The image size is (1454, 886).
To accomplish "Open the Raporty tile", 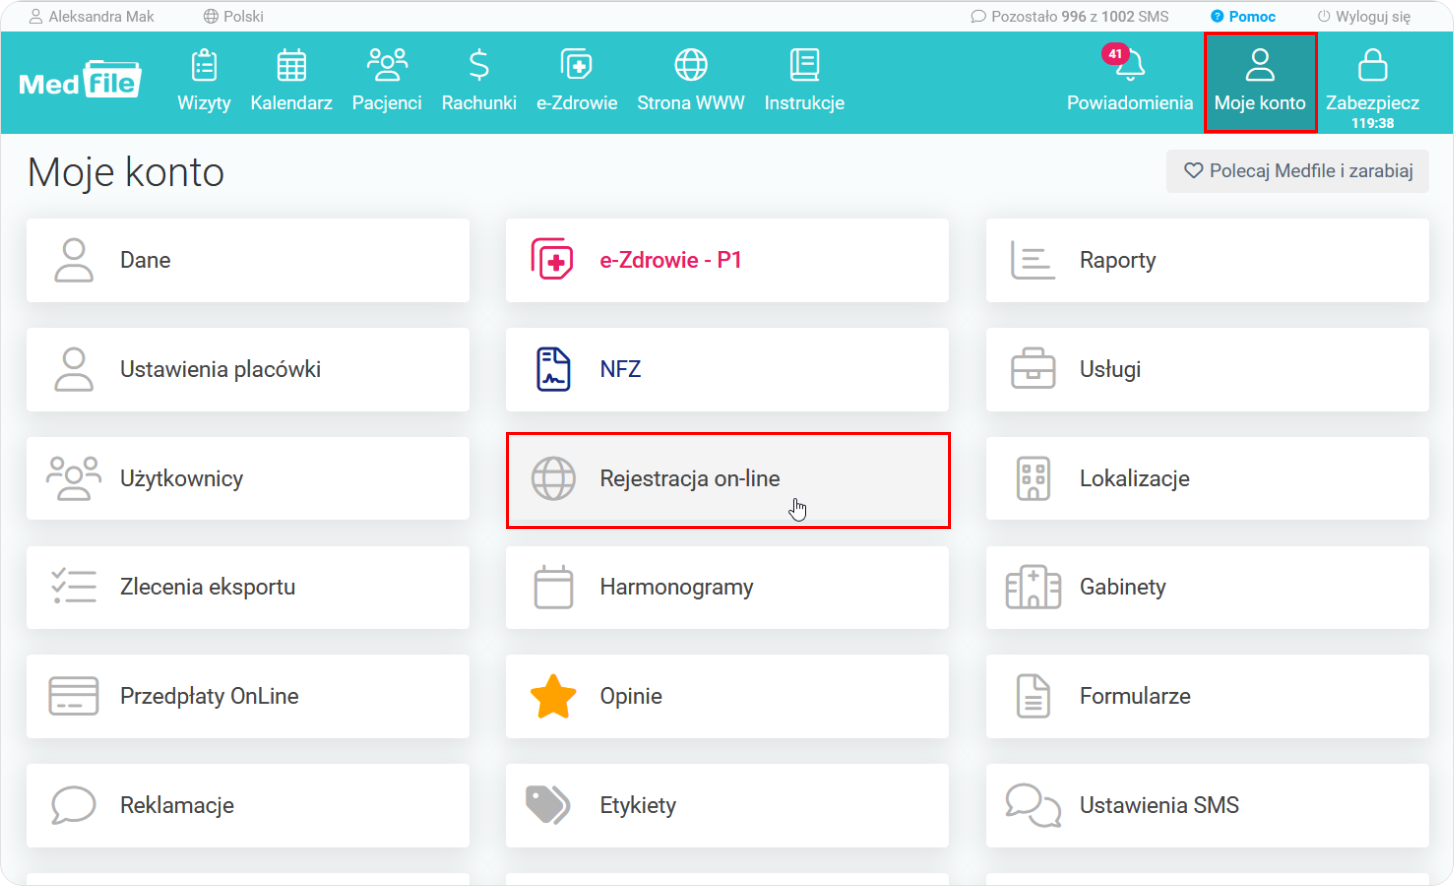I will tap(1207, 260).
